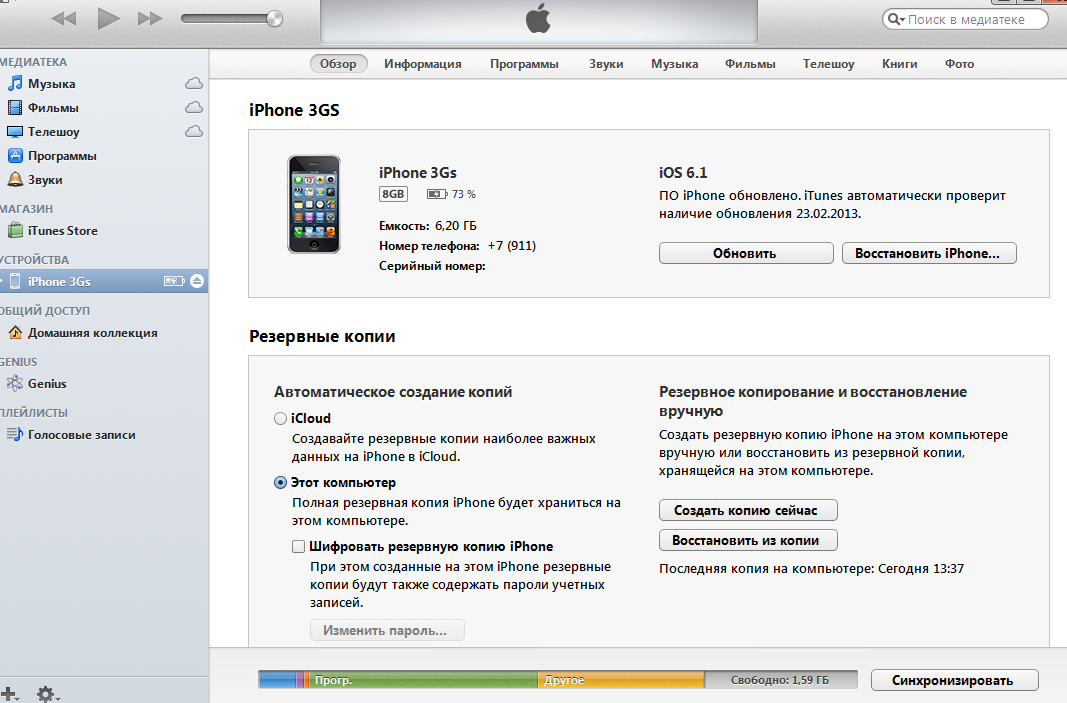This screenshot has height=703, width=1067.
Task: Click the 73 % battery percentage text
Action: (x=463, y=194)
